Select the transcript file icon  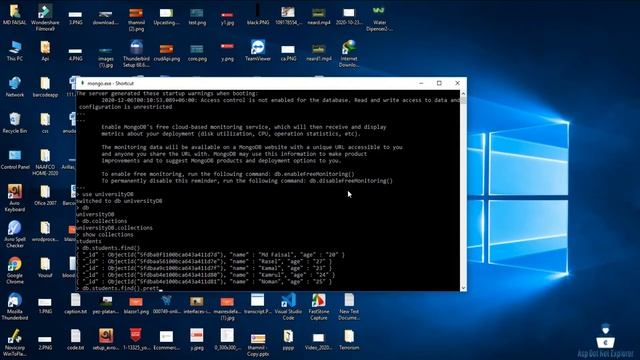tap(258, 303)
